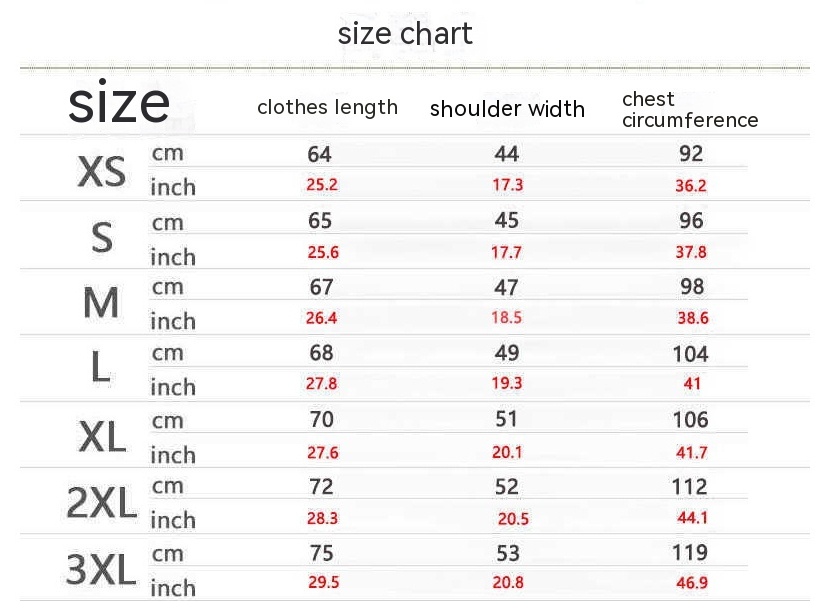
Task: Select the S size label
Action: pyautogui.click(x=102, y=238)
